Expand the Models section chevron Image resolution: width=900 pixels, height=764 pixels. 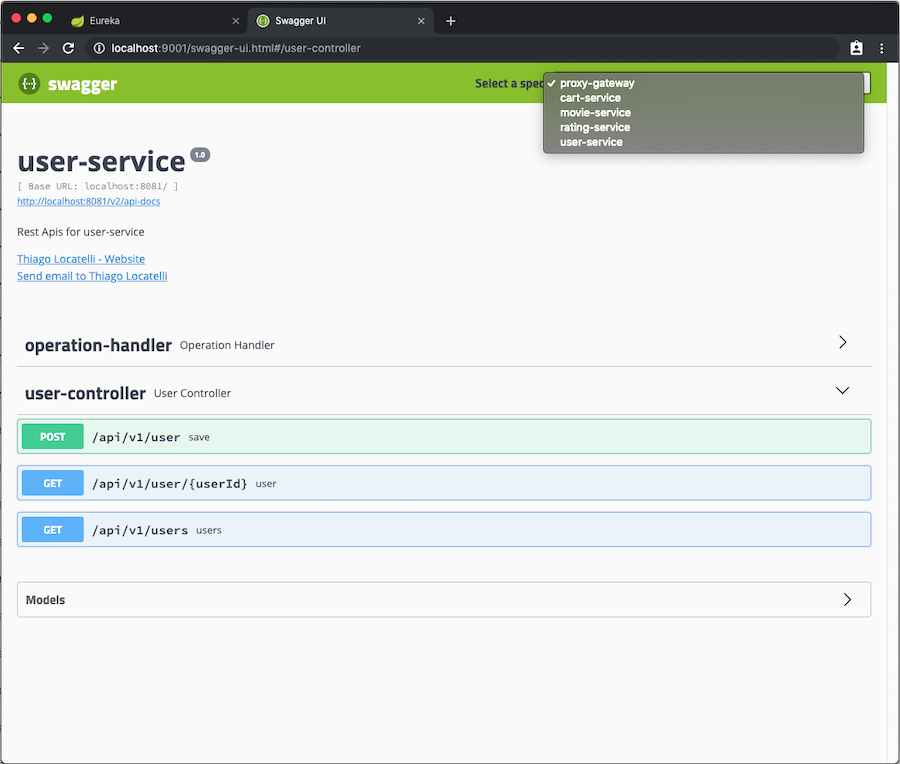point(847,600)
